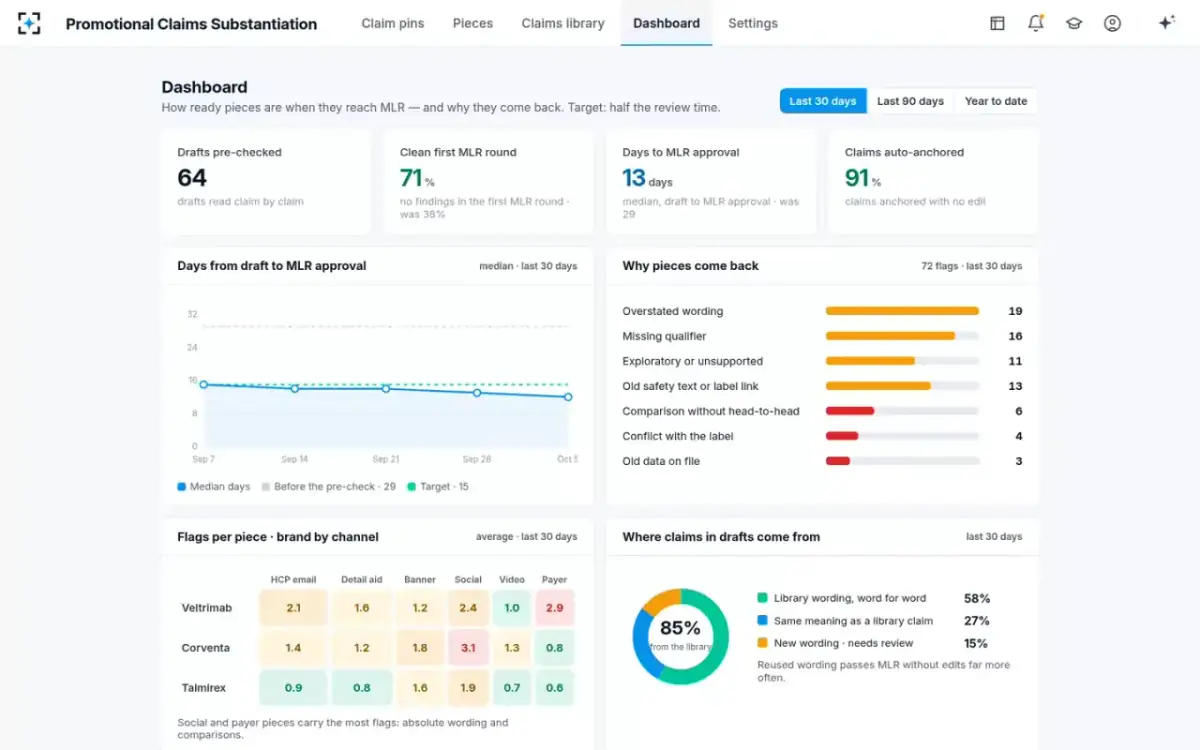This screenshot has height=750, width=1200.
Task: Switch to the Pieces tab
Action: point(473,23)
